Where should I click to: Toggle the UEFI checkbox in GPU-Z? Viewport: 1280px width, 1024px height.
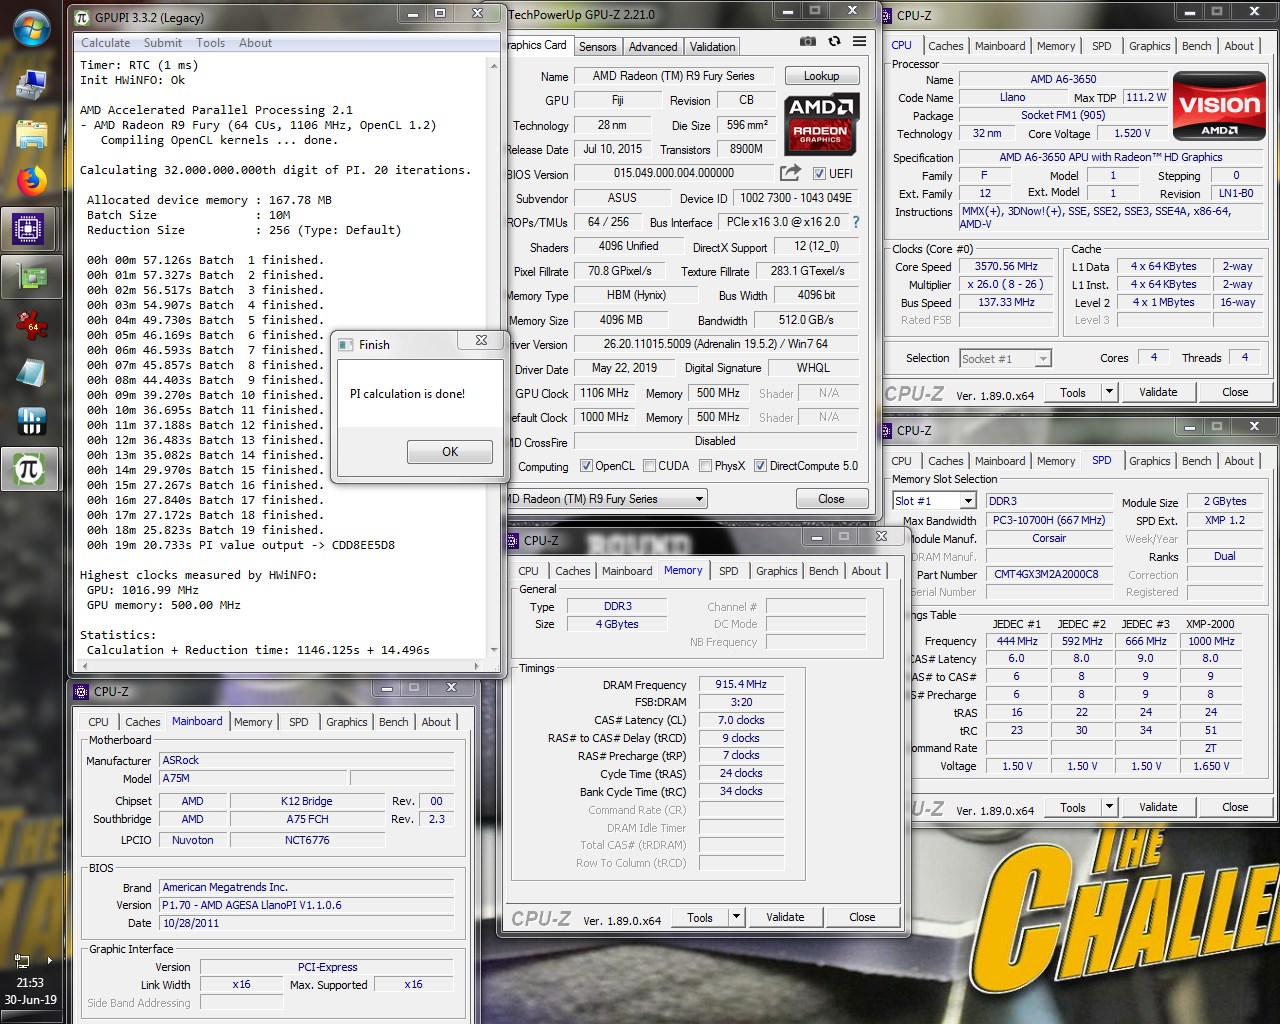pos(819,173)
